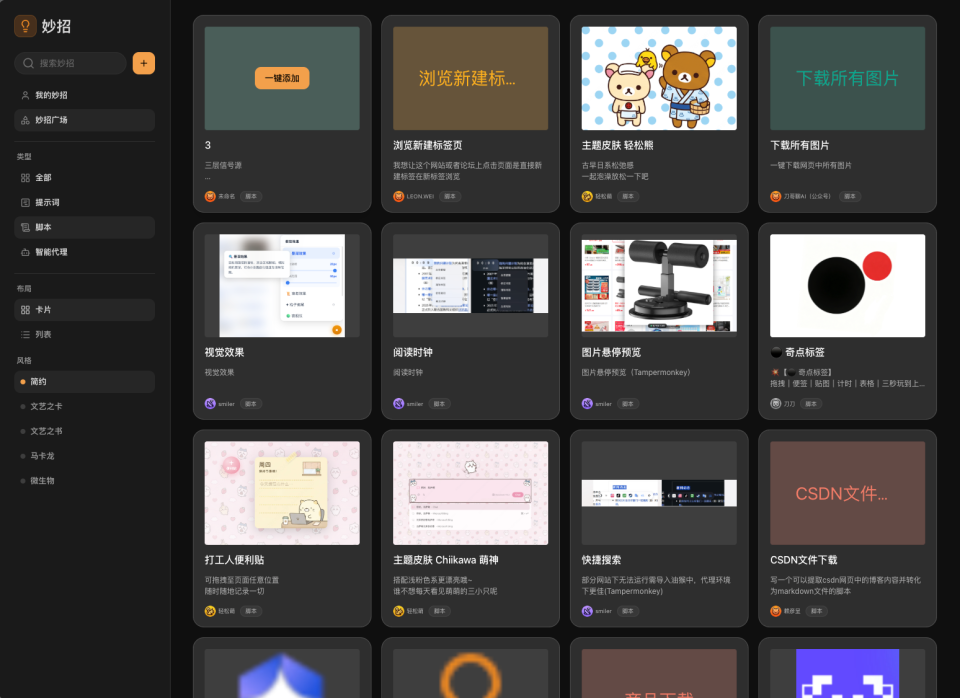The width and height of the screenshot is (960, 698).
Task: Click the smiler avatar on the 阅读时钟 card
Action: (x=399, y=403)
